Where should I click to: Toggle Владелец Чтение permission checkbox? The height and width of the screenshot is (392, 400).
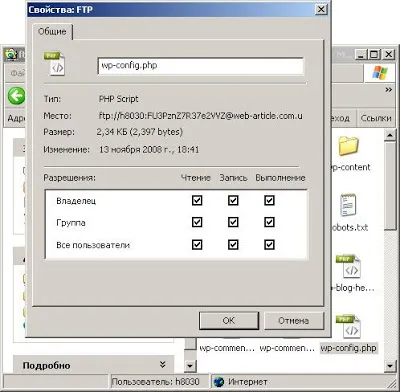coord(197,201)
